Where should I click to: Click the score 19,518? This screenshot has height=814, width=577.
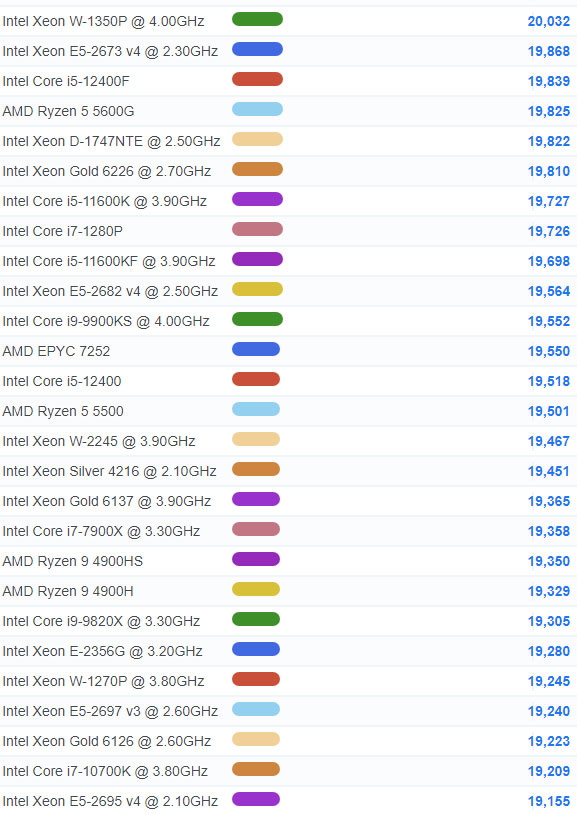click(x=549, y=382)
